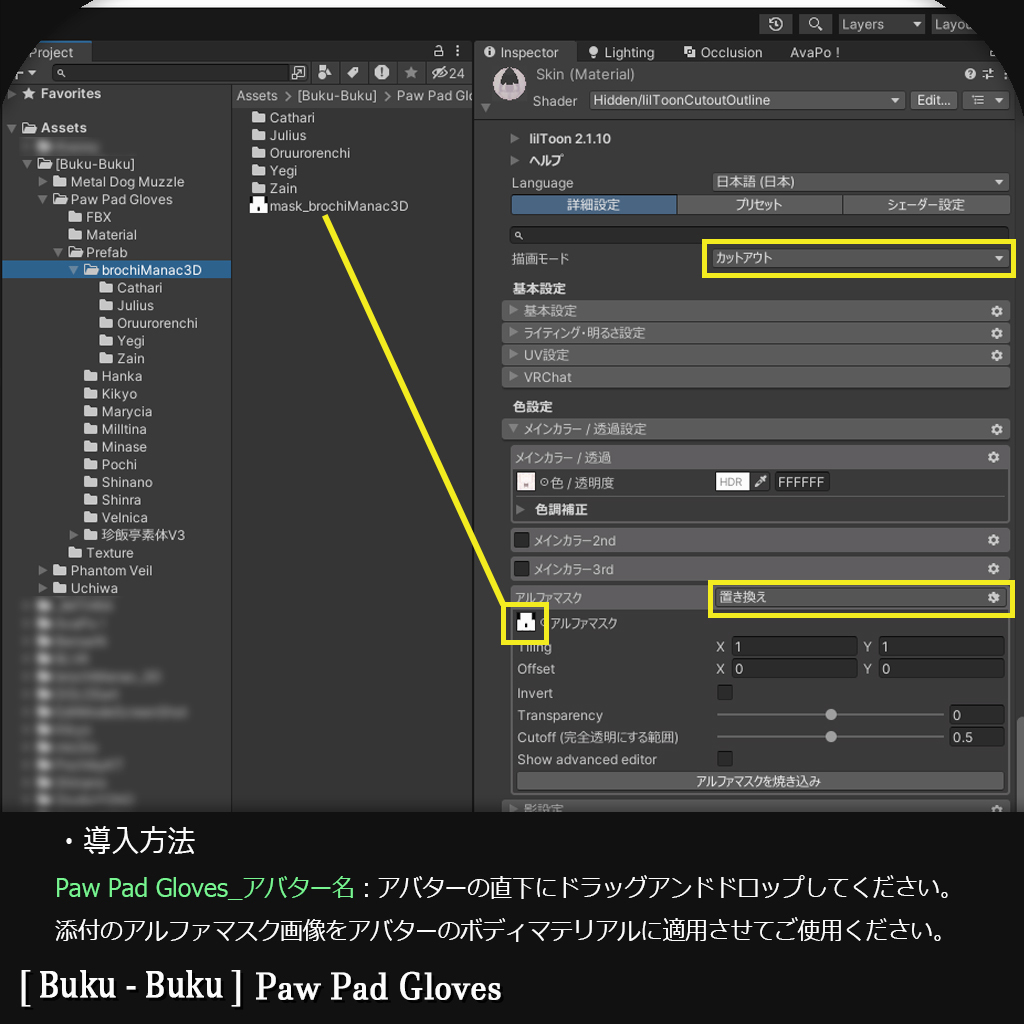Toggle the favorites star in Project toolbar
The image size is (1024, 1024).
coord(412,73)
